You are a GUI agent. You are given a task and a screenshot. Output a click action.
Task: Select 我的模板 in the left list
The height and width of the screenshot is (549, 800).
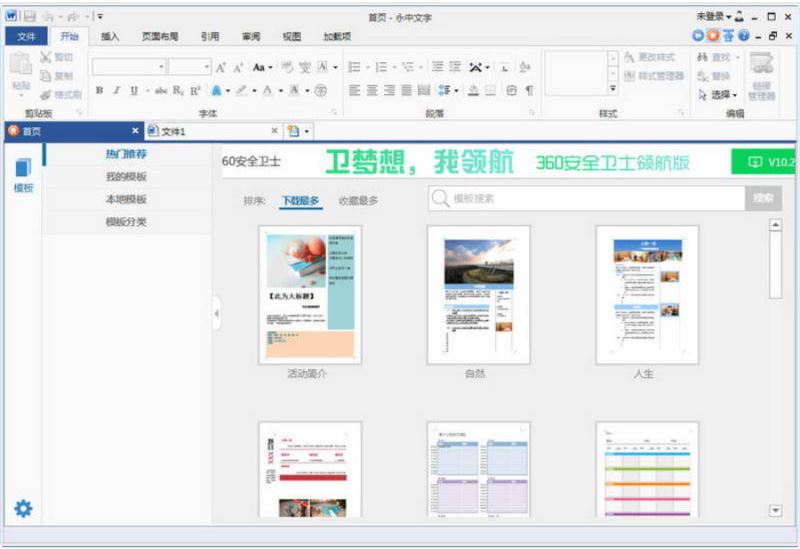click(126, 177)
